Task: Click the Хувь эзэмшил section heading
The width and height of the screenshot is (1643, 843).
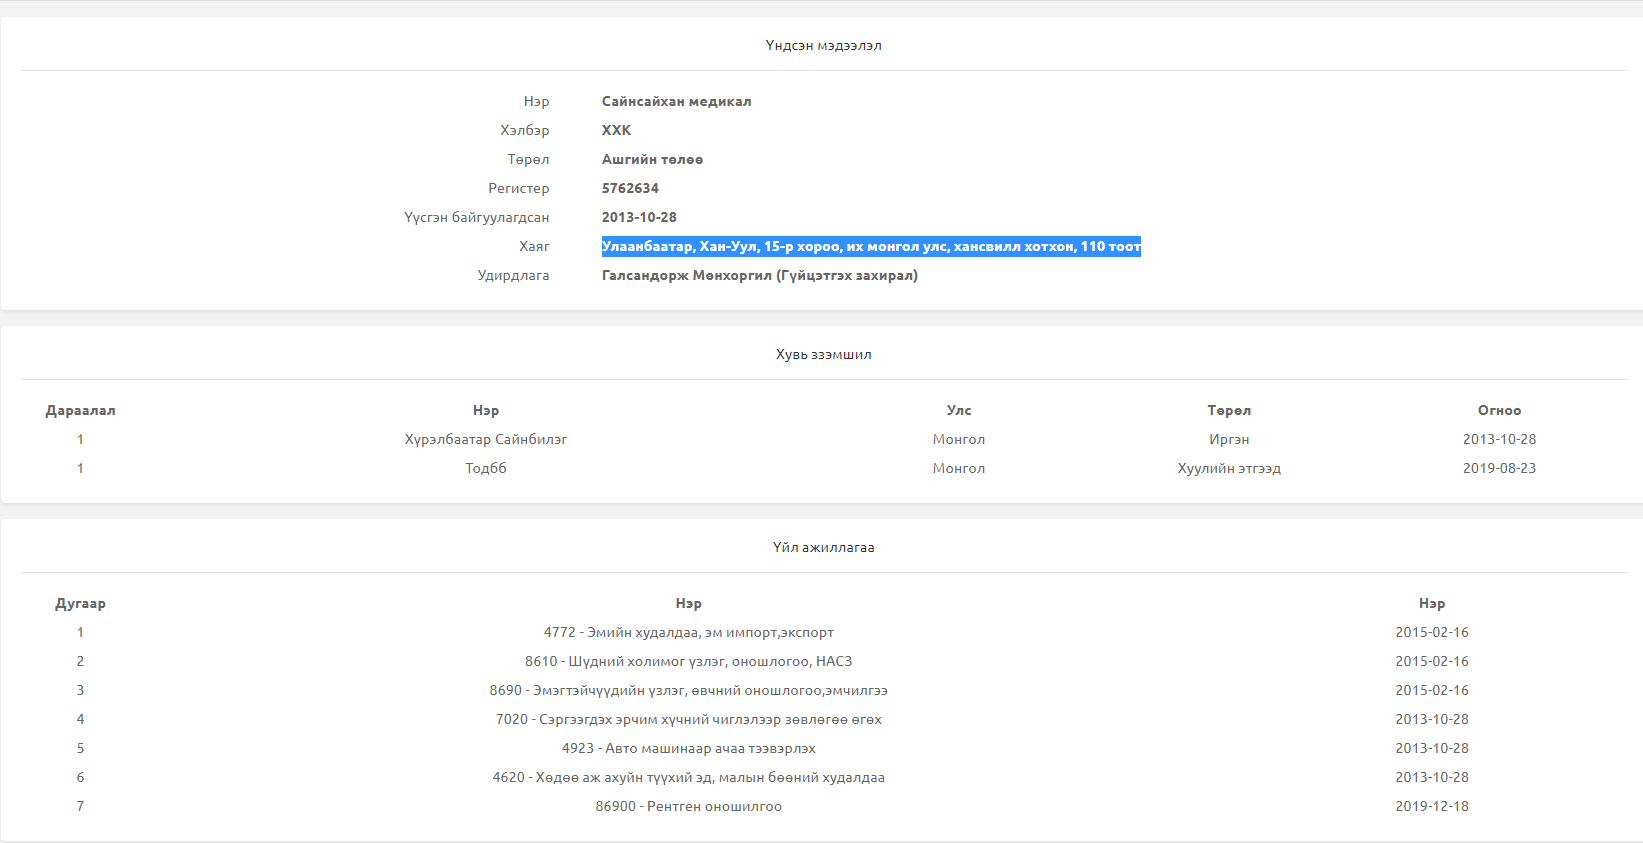Action: [x=823, y=354]
